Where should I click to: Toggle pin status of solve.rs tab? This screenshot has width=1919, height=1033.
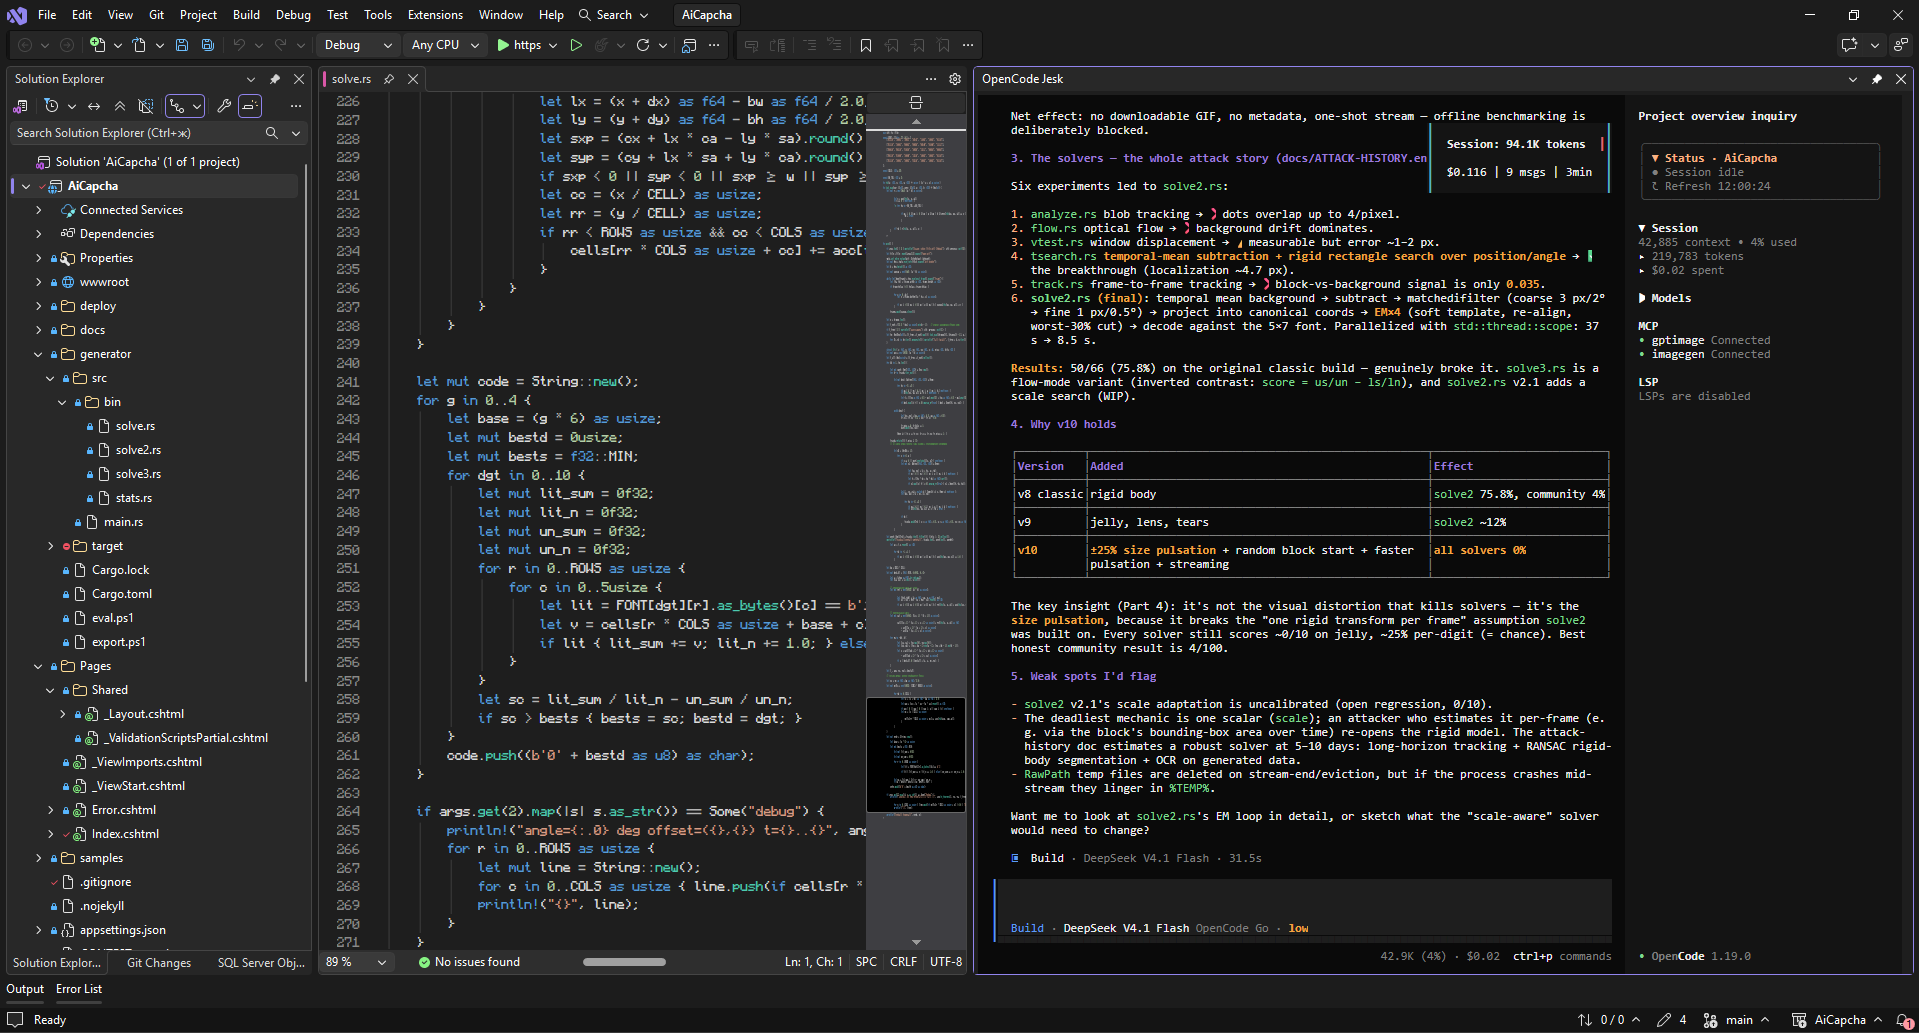[389, 79]
